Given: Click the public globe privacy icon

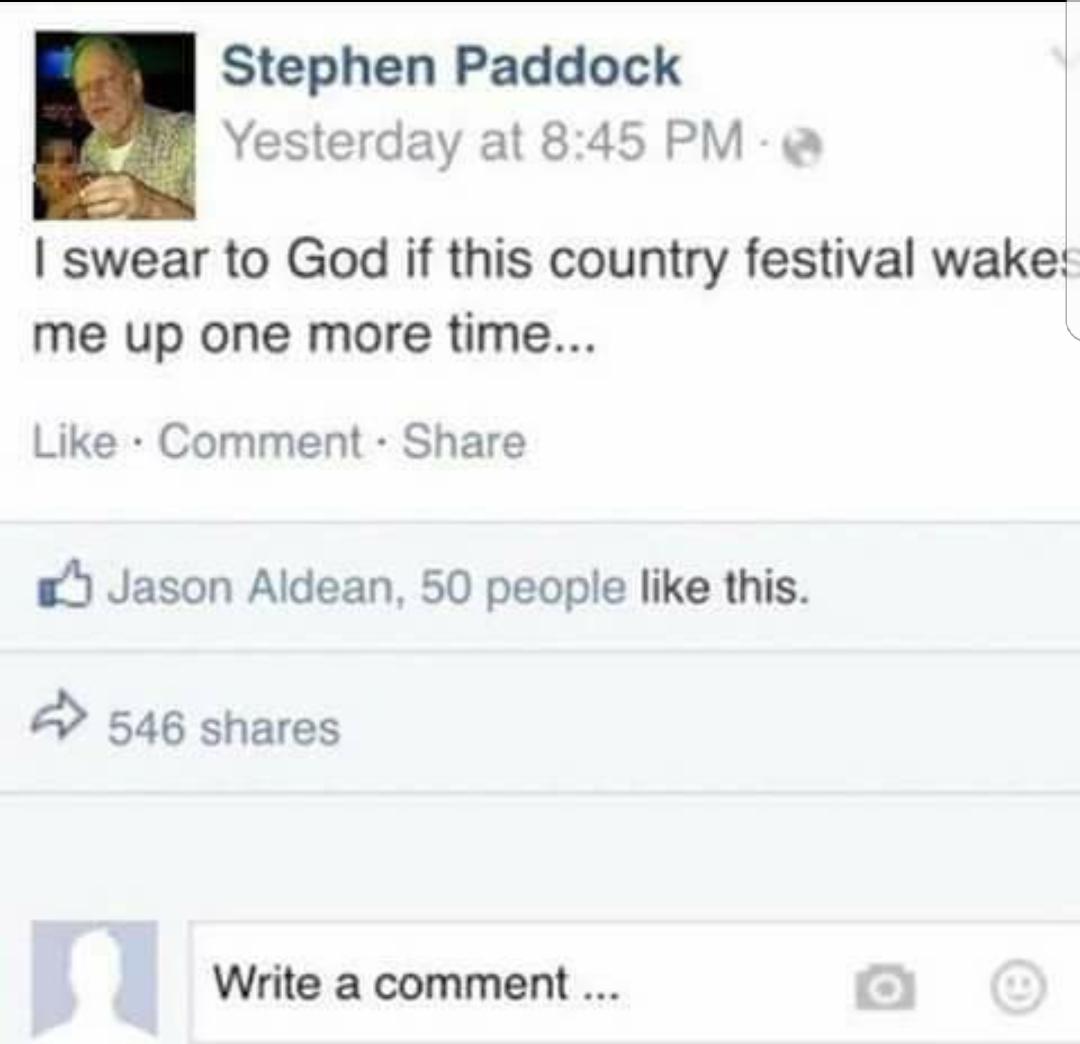Looking at the screenshot, I should click(801, 147).
